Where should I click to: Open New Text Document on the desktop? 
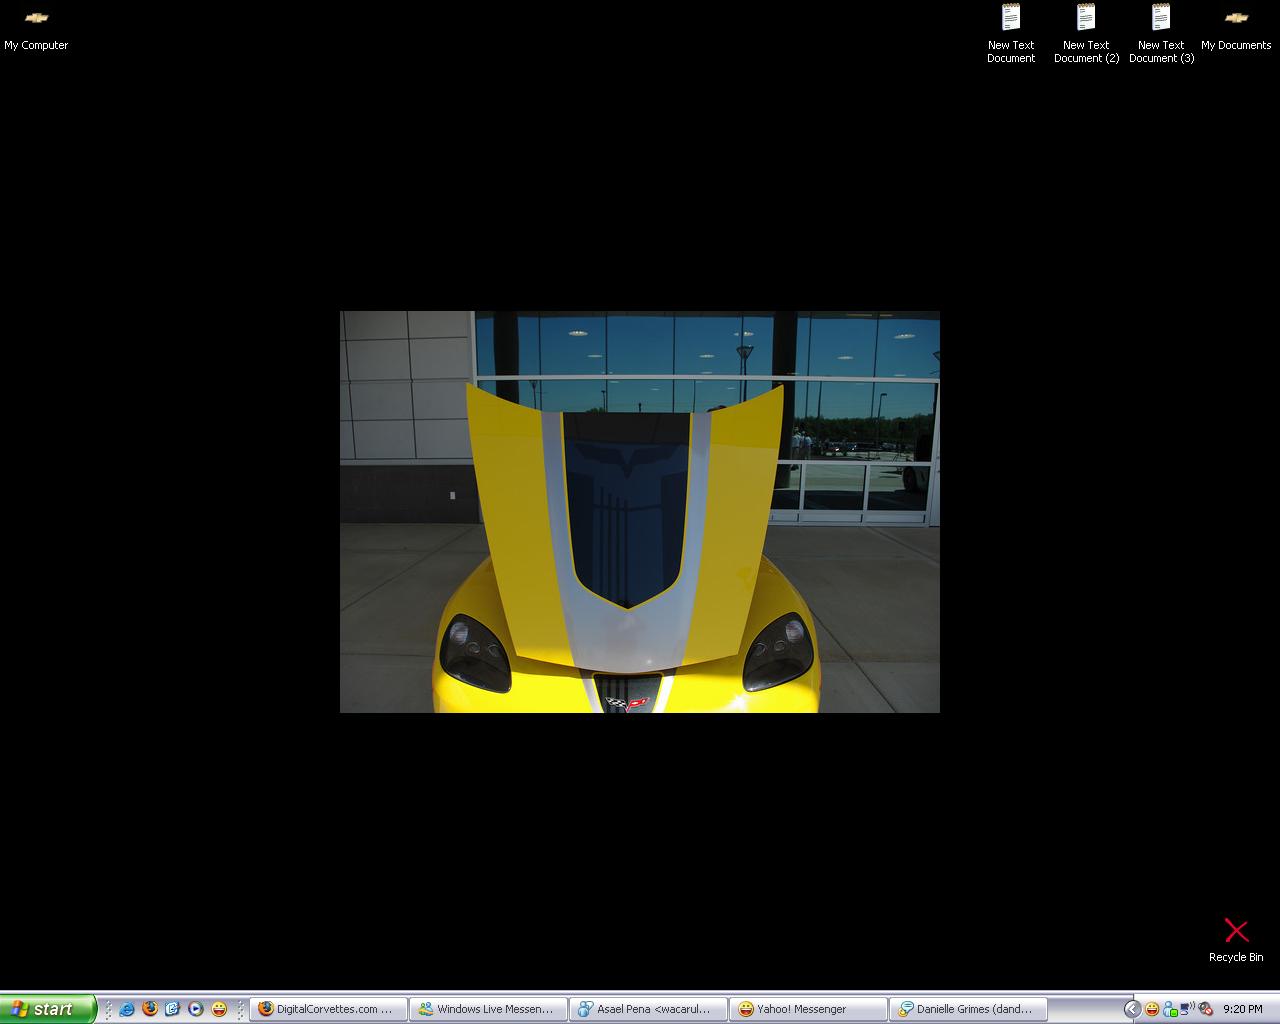[x=1011, y=25]
